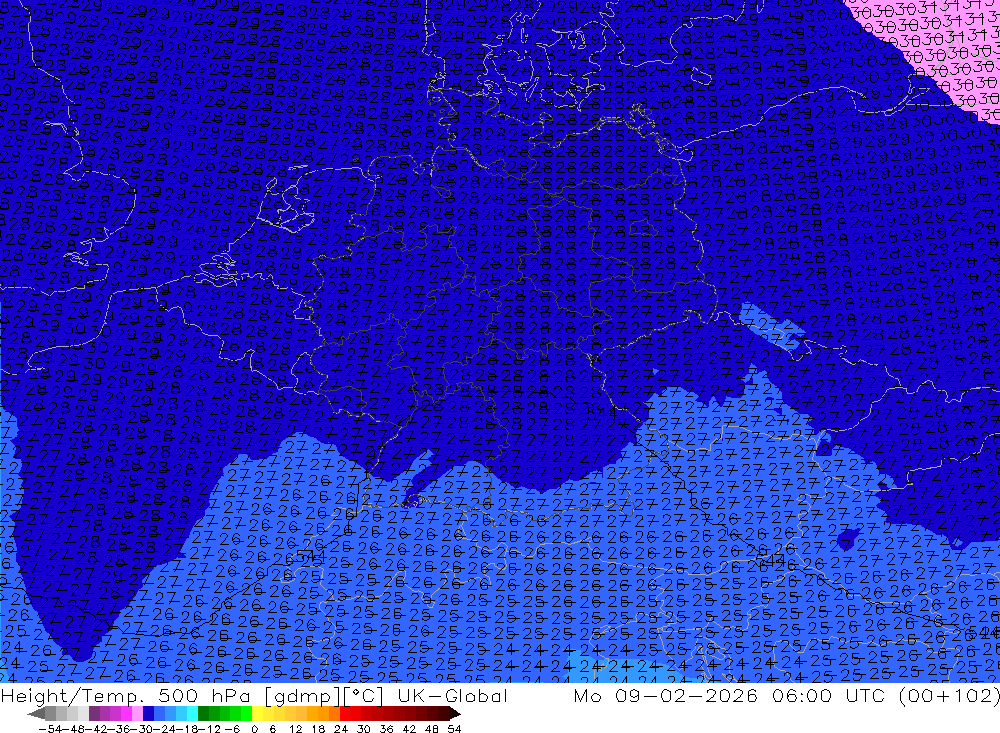The height and width of the screenshot is (733, 1000).
Task: Click the light pink legend swatch
Action: tap(137, 713)
